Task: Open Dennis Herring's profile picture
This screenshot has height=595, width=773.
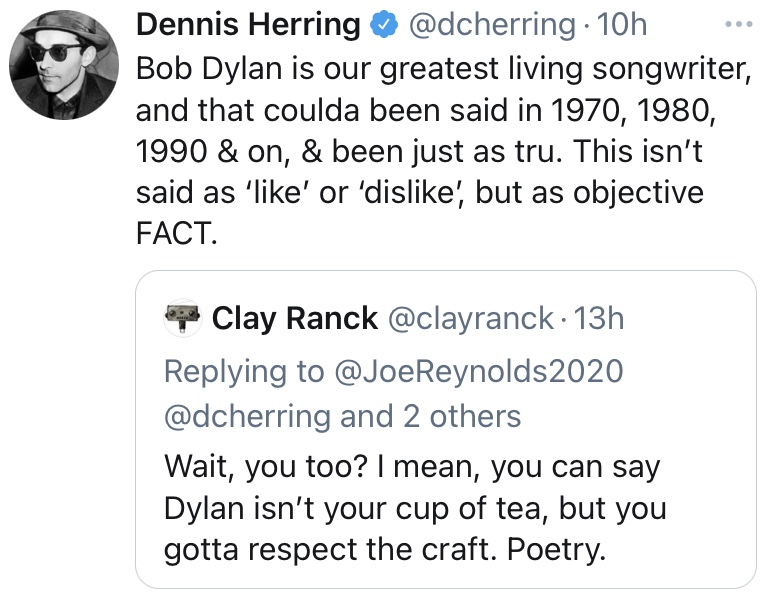Action: pyautogui.click(x=63, y=62)
